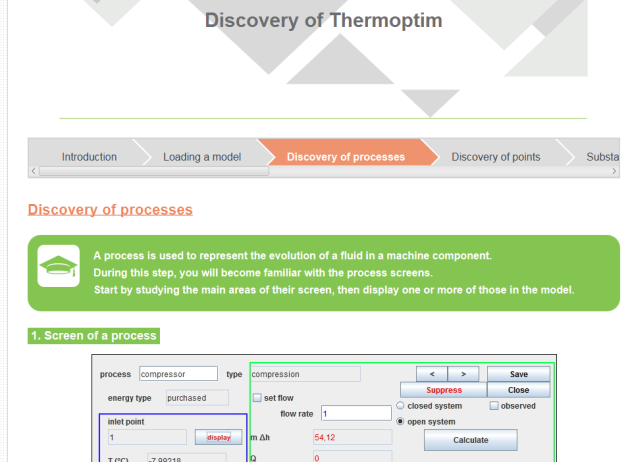Click the Save button
The width and height of the screenshot is (630, 462).
coord(519,374)
